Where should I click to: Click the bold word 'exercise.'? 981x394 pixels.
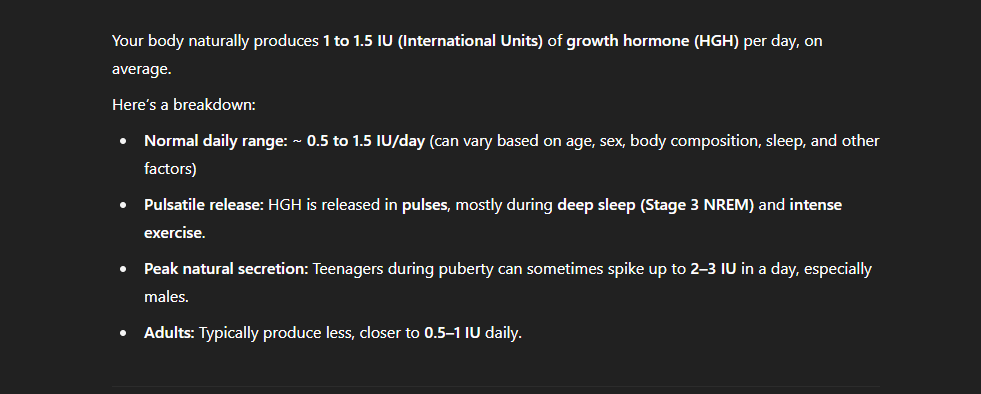point(175,233)
